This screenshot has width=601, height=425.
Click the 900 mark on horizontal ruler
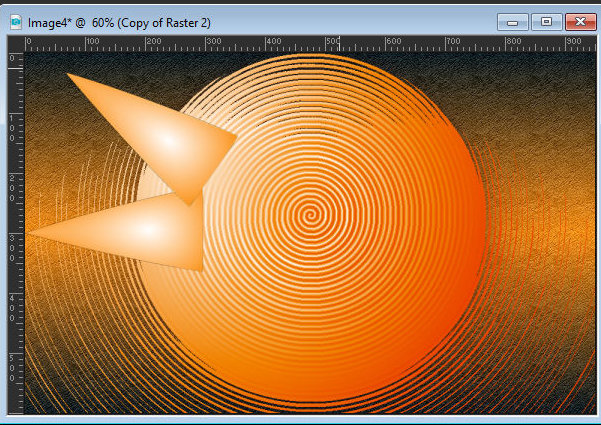click(574, 43)
